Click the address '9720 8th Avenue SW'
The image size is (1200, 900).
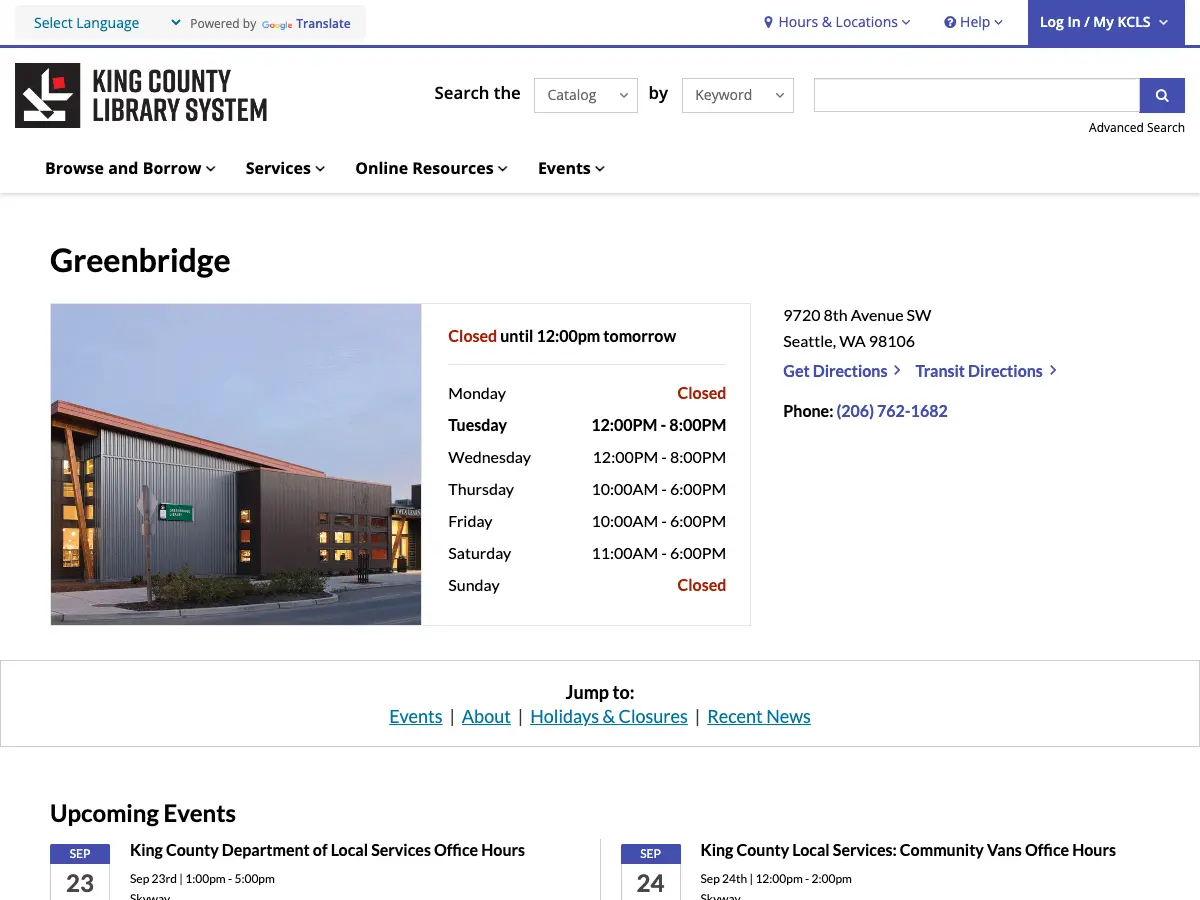tap(857, 315)
